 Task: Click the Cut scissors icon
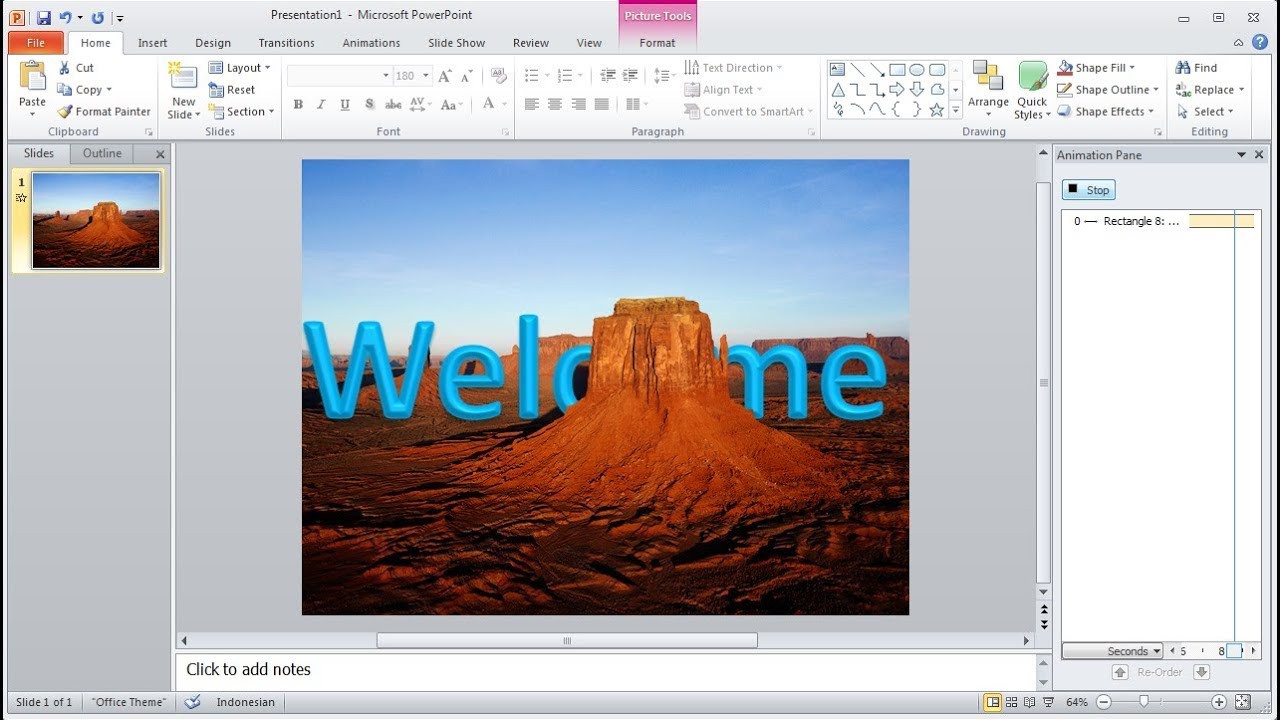coord(64,68)
